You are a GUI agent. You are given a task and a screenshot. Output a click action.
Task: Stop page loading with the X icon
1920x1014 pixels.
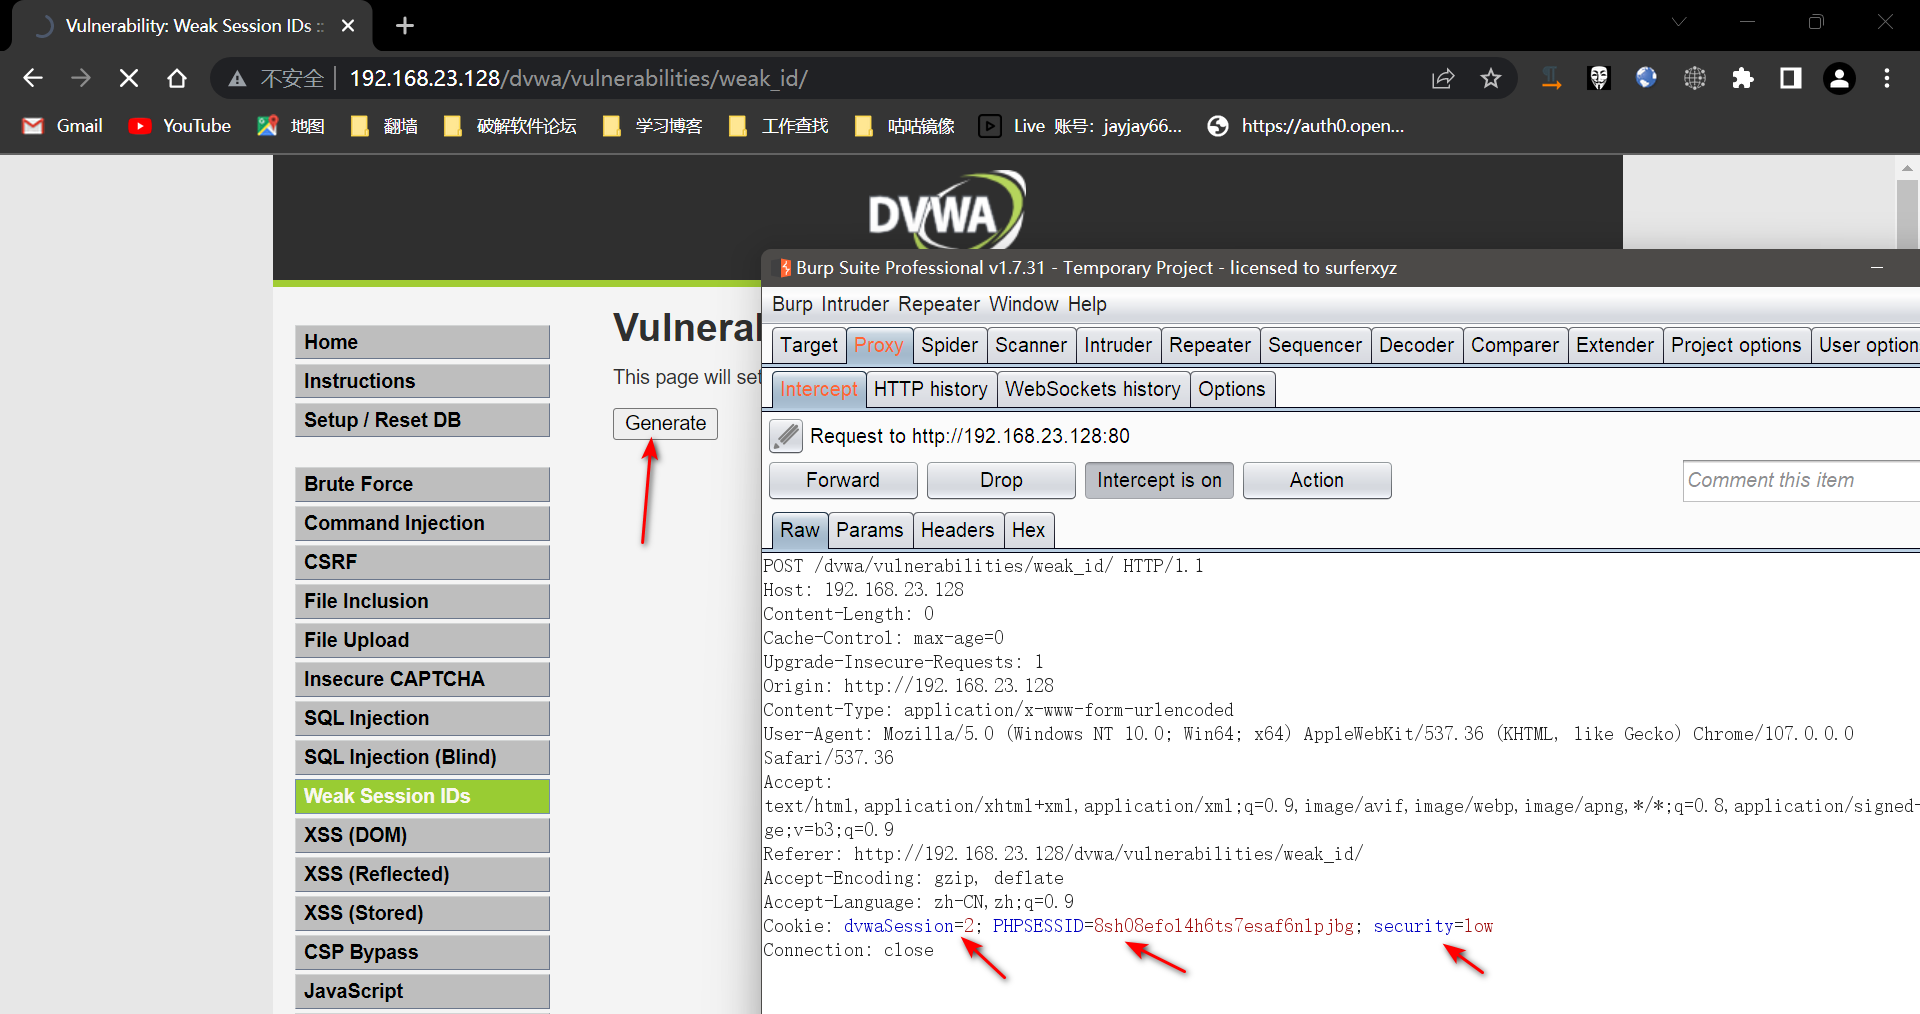pos(129,78)
